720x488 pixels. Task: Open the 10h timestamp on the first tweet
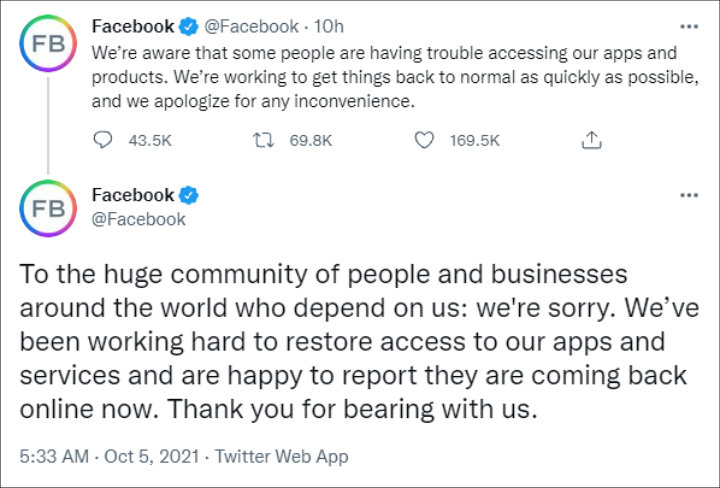coord(329,26)
